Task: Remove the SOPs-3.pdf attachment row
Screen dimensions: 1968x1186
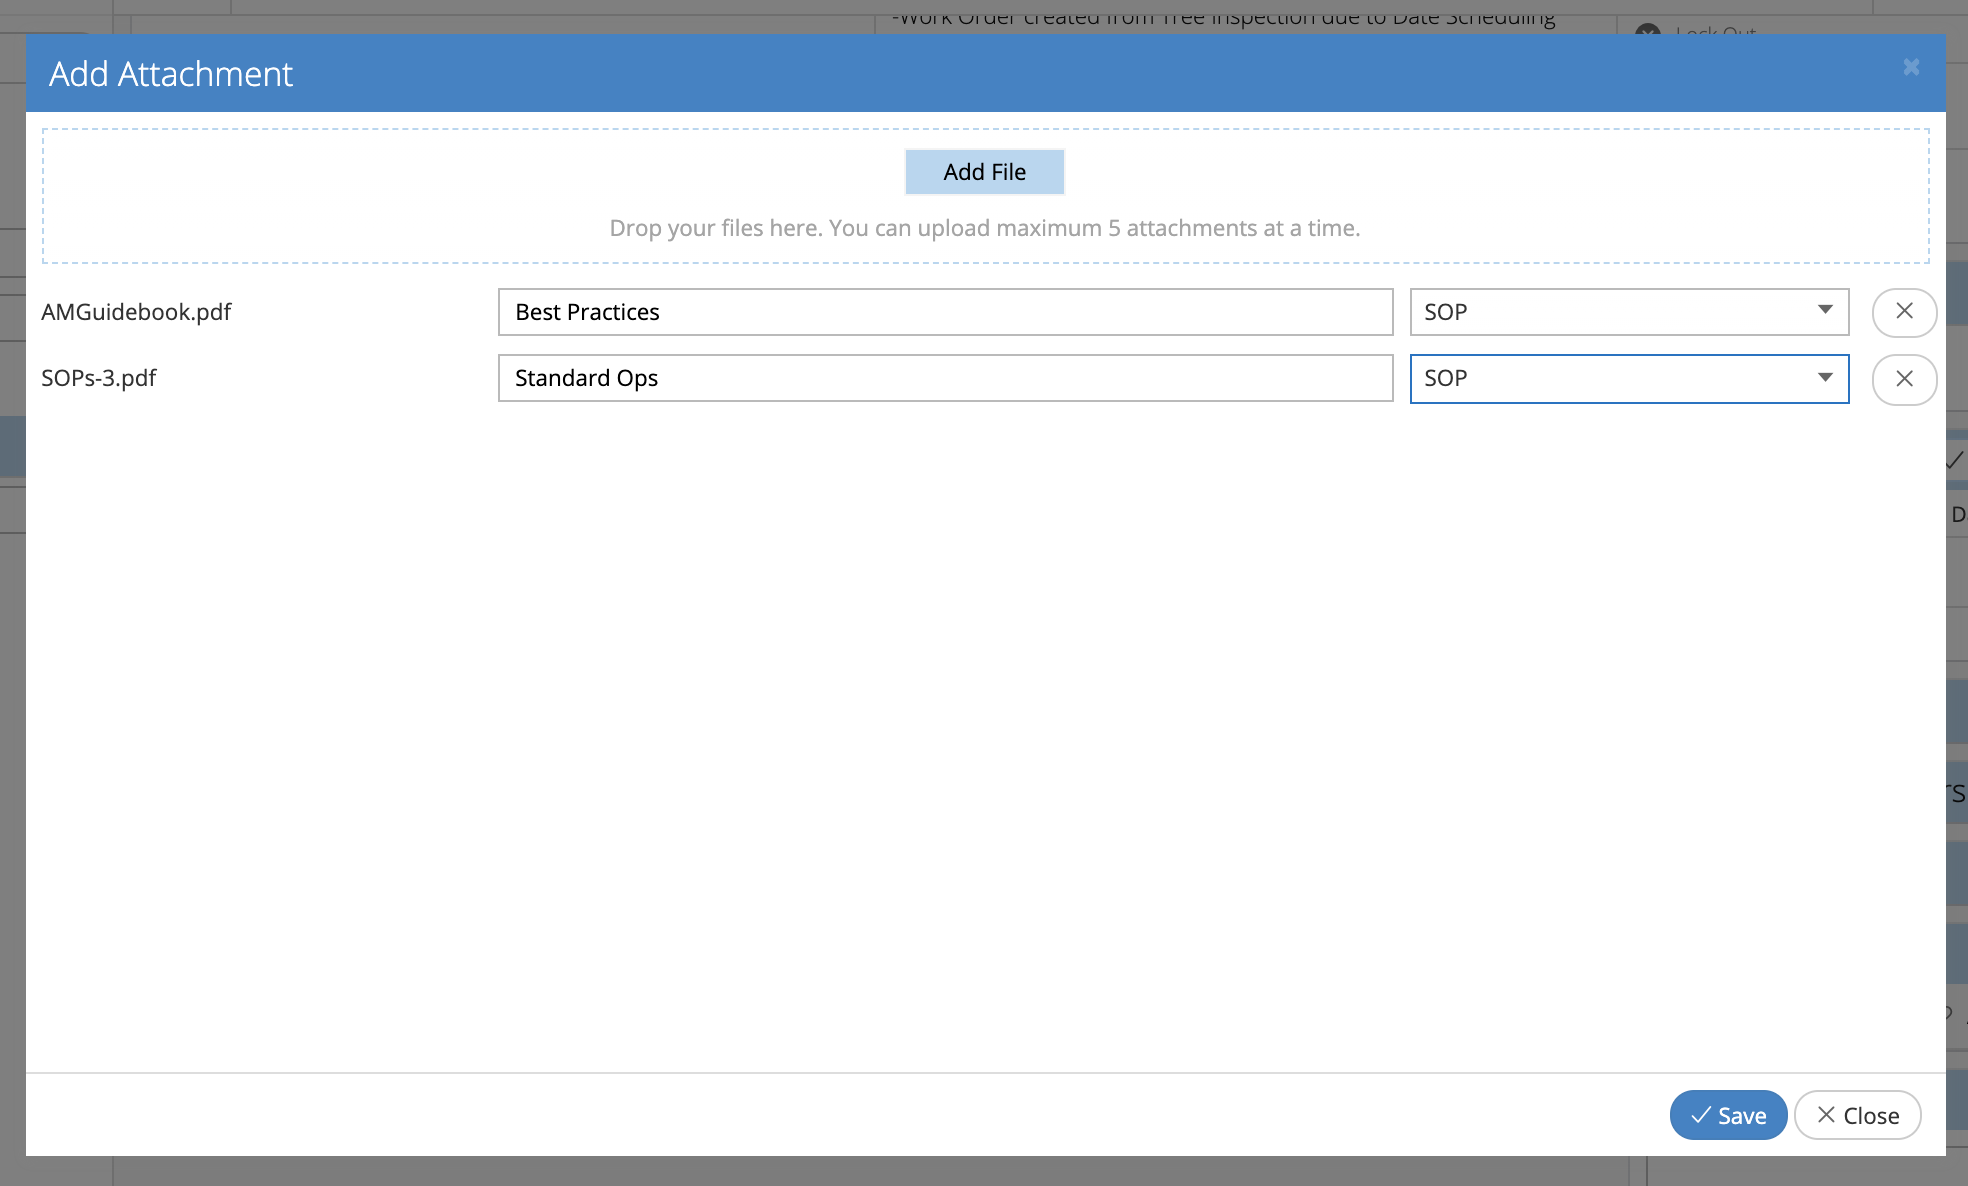Action: (x=1904, y=379)
